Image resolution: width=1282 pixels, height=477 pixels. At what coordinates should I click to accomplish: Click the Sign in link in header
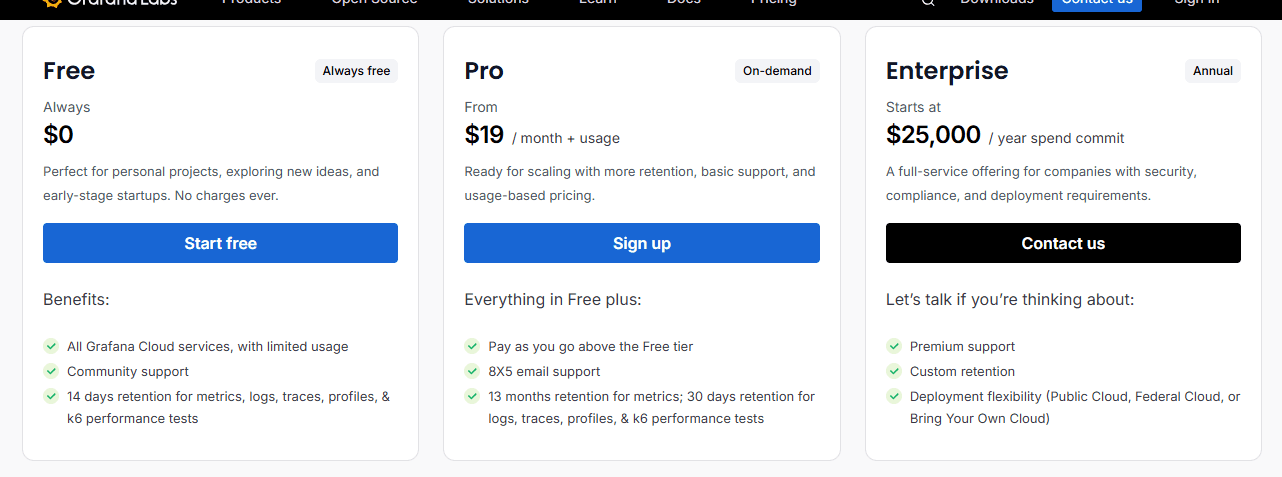click(x=1197, y=3)
